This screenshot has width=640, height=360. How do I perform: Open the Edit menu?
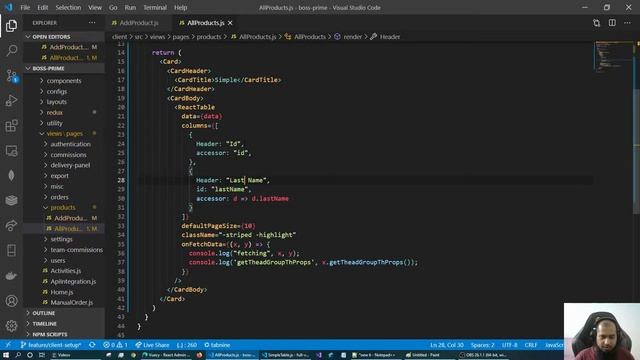pos(42,7)
